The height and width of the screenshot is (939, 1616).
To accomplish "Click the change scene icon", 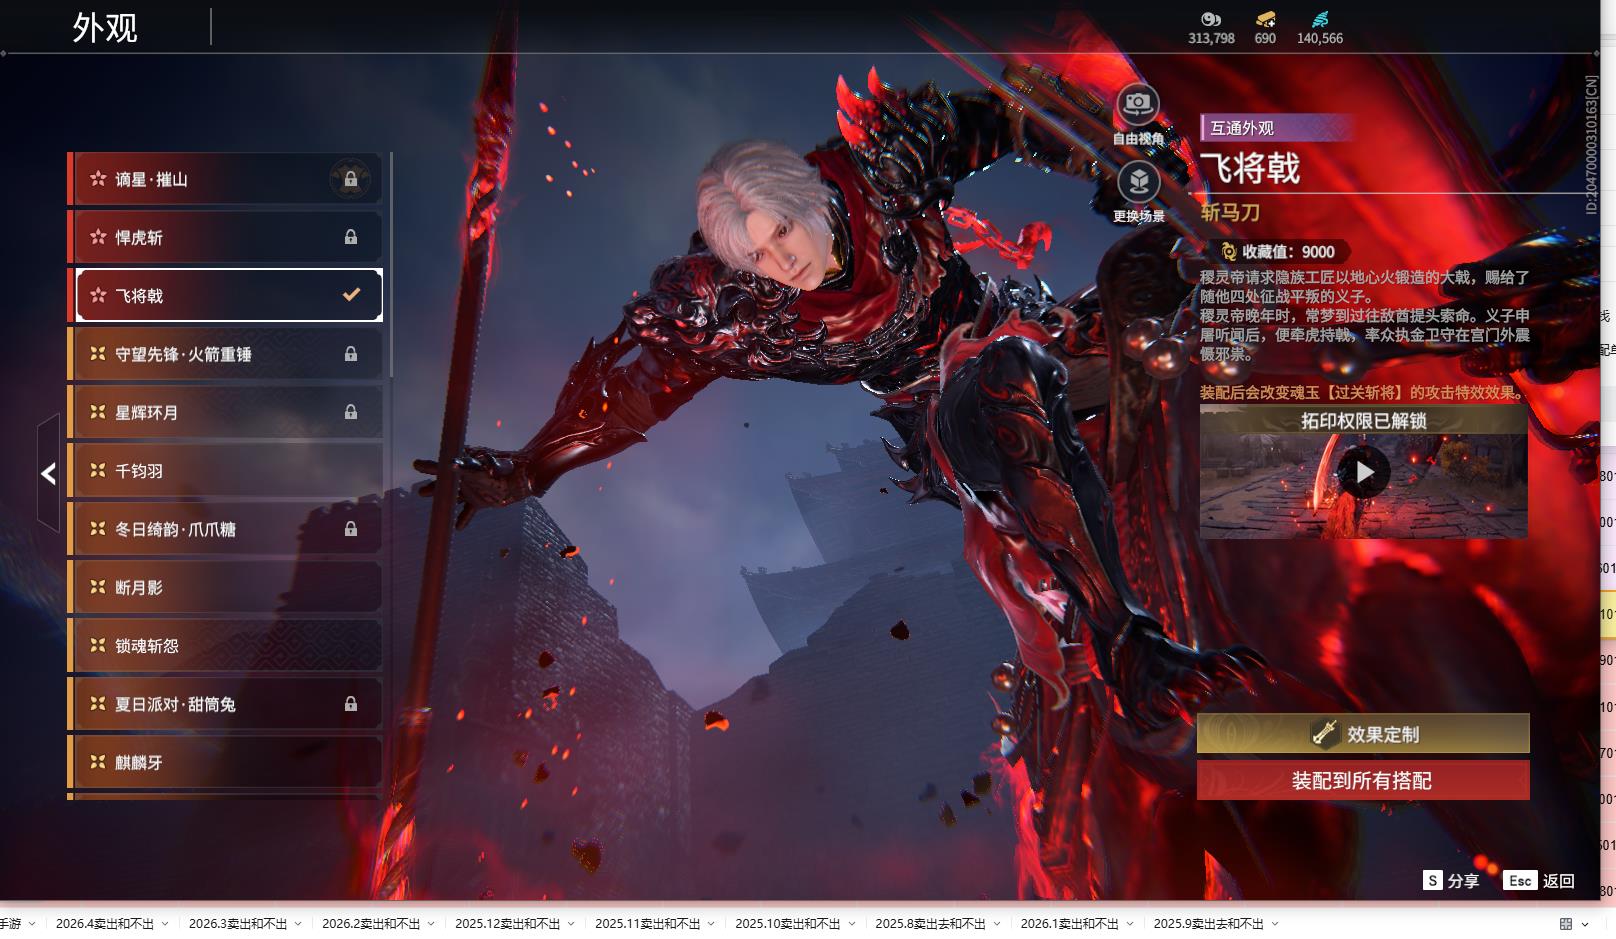I will [x=1138, y=182].
